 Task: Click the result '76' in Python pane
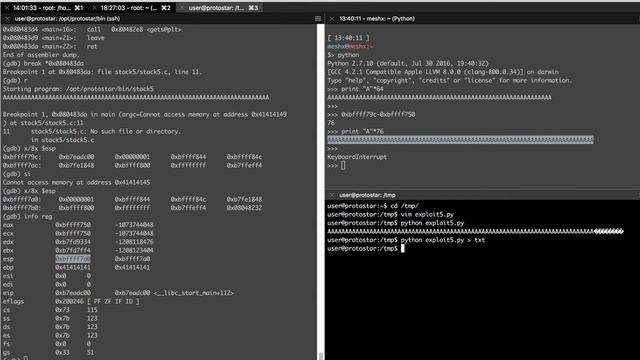tap(331, 123)
